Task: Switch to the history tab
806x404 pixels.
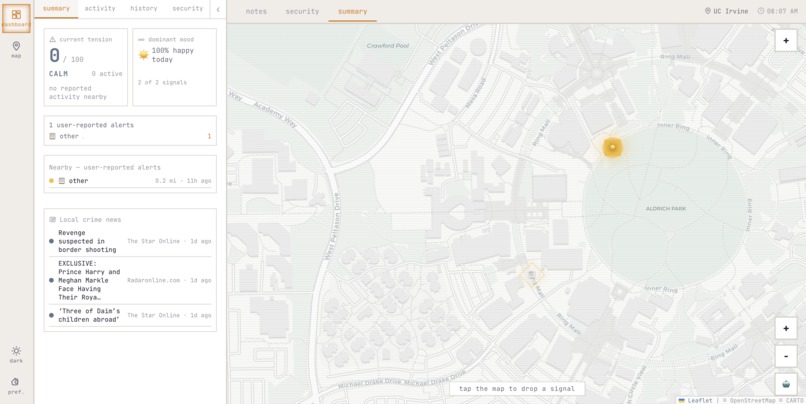Action: [x=144, y=9]
